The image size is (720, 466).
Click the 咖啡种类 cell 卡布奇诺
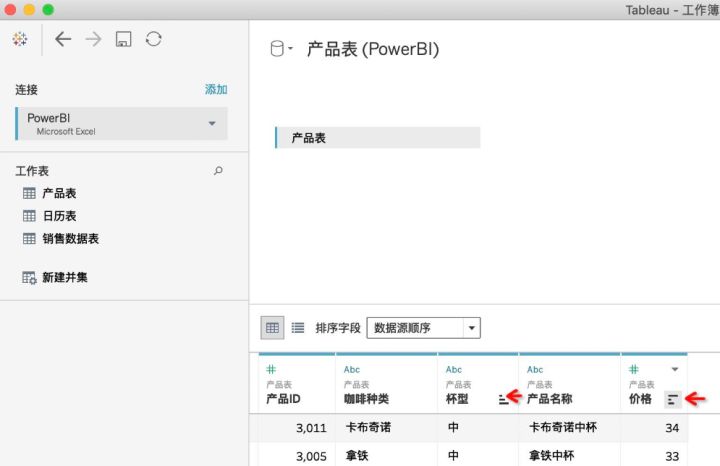click(368, 427)
